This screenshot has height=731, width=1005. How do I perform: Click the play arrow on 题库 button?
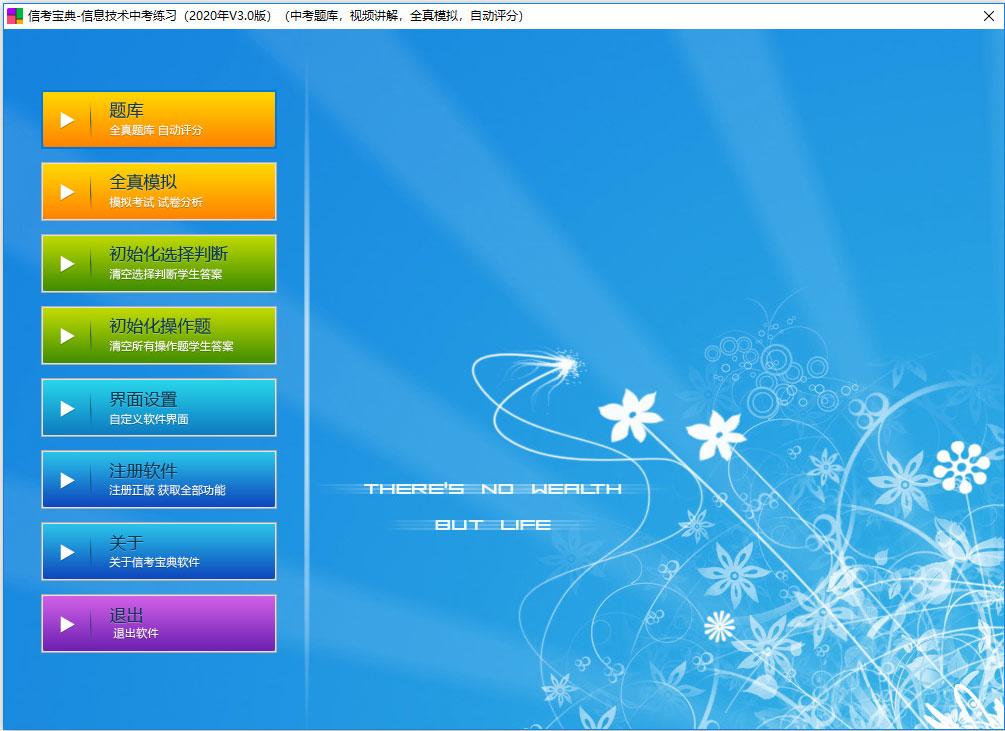67,120
